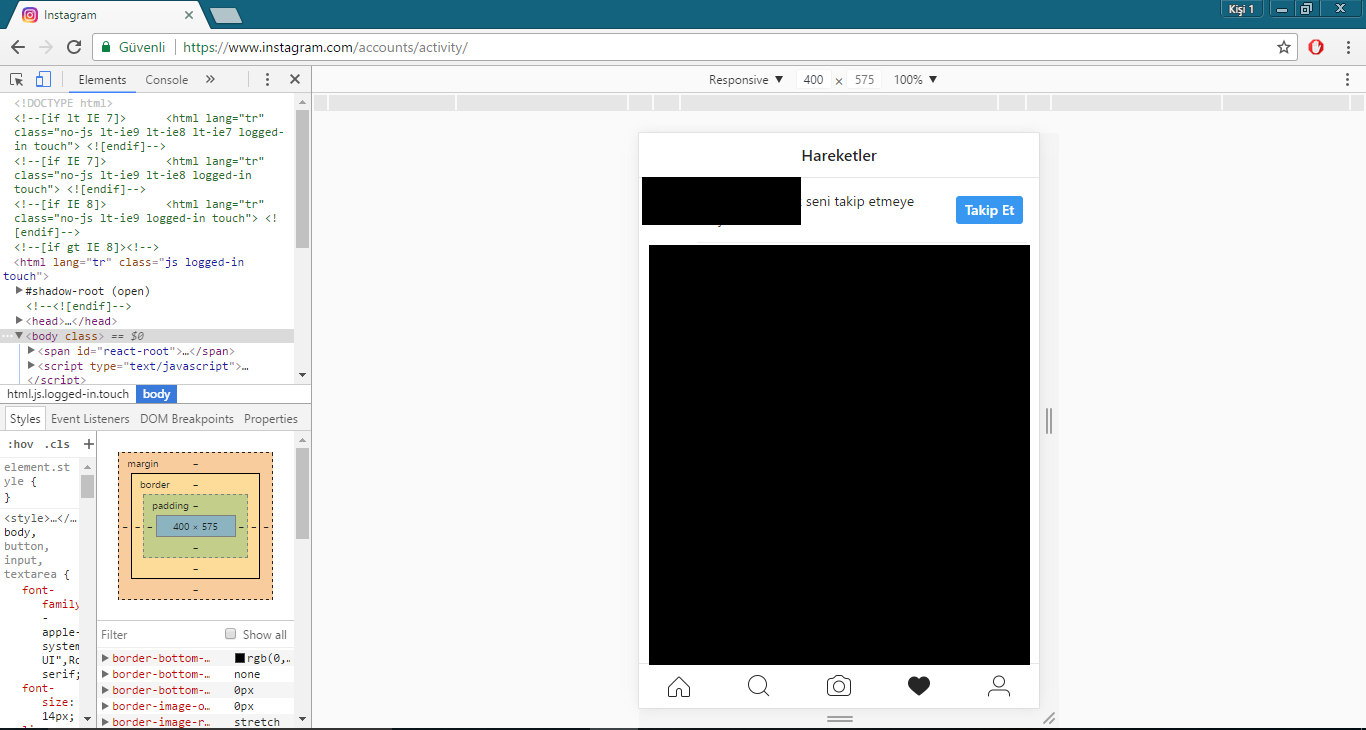1366x730 pixels.
Task: Close the DevTools panel
Action: point(295,80)
